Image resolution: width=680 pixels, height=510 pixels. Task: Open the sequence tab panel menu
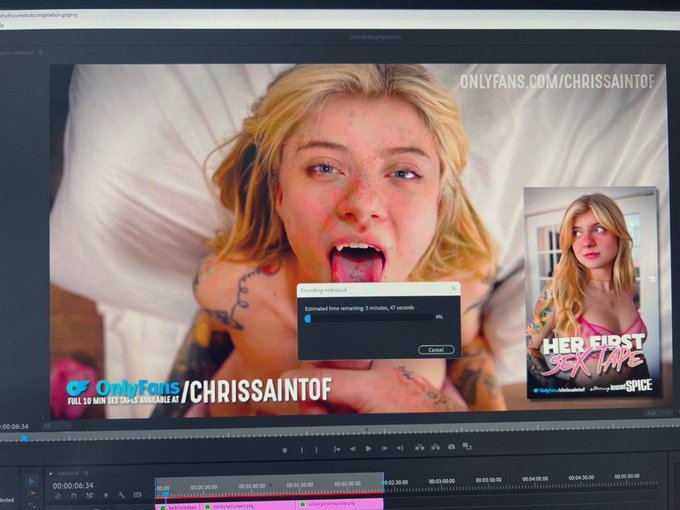(86, 473)
